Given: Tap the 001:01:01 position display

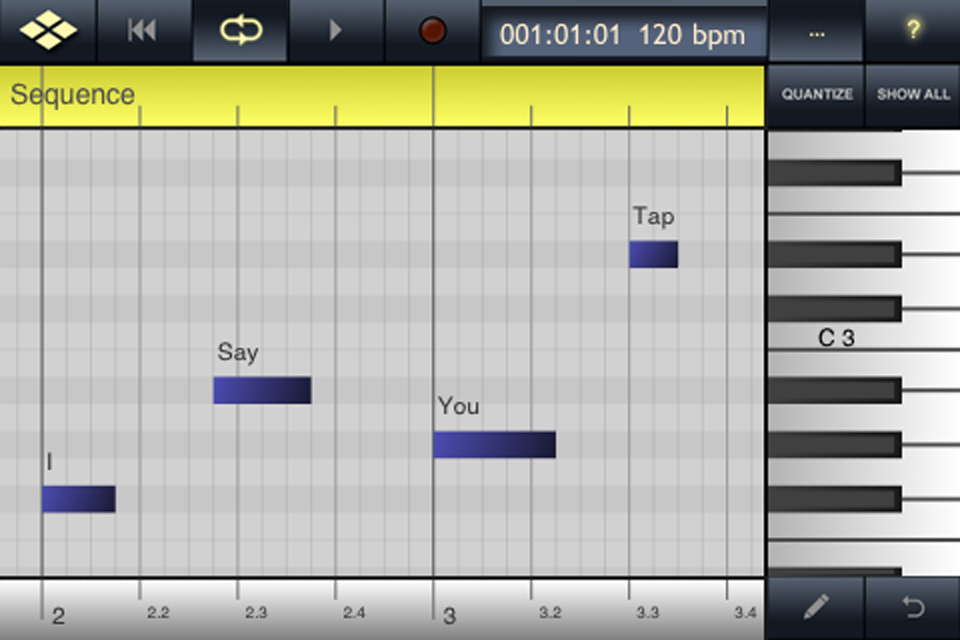Looking at the screenshot, I should click(x=560, y=35).
